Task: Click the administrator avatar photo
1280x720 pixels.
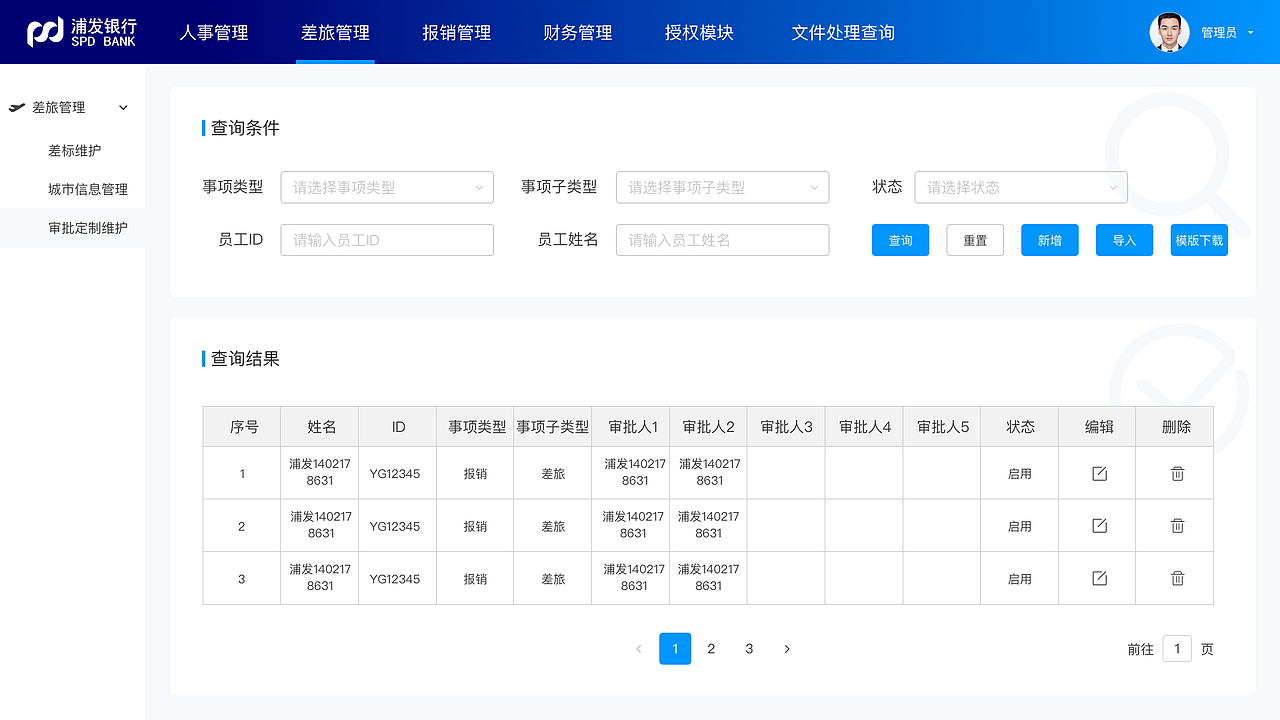Action: pos(1169,32)
